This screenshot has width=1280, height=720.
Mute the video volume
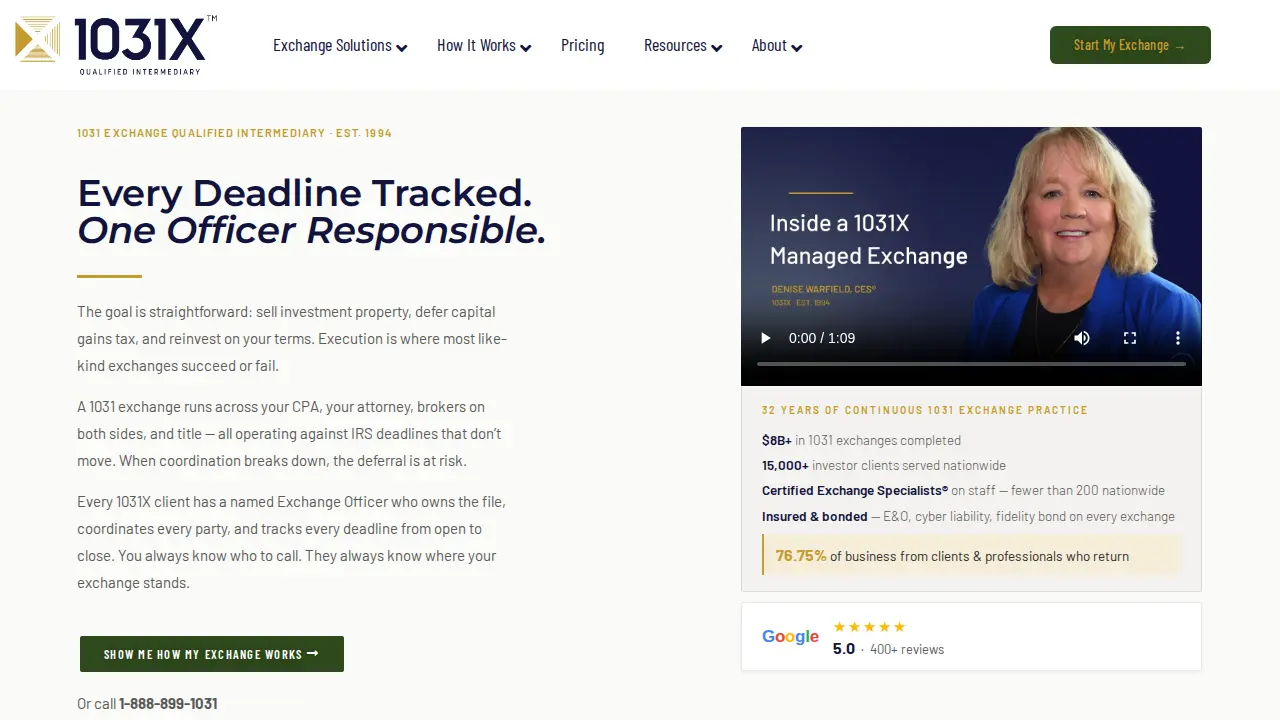click(x=1082, y=338)
